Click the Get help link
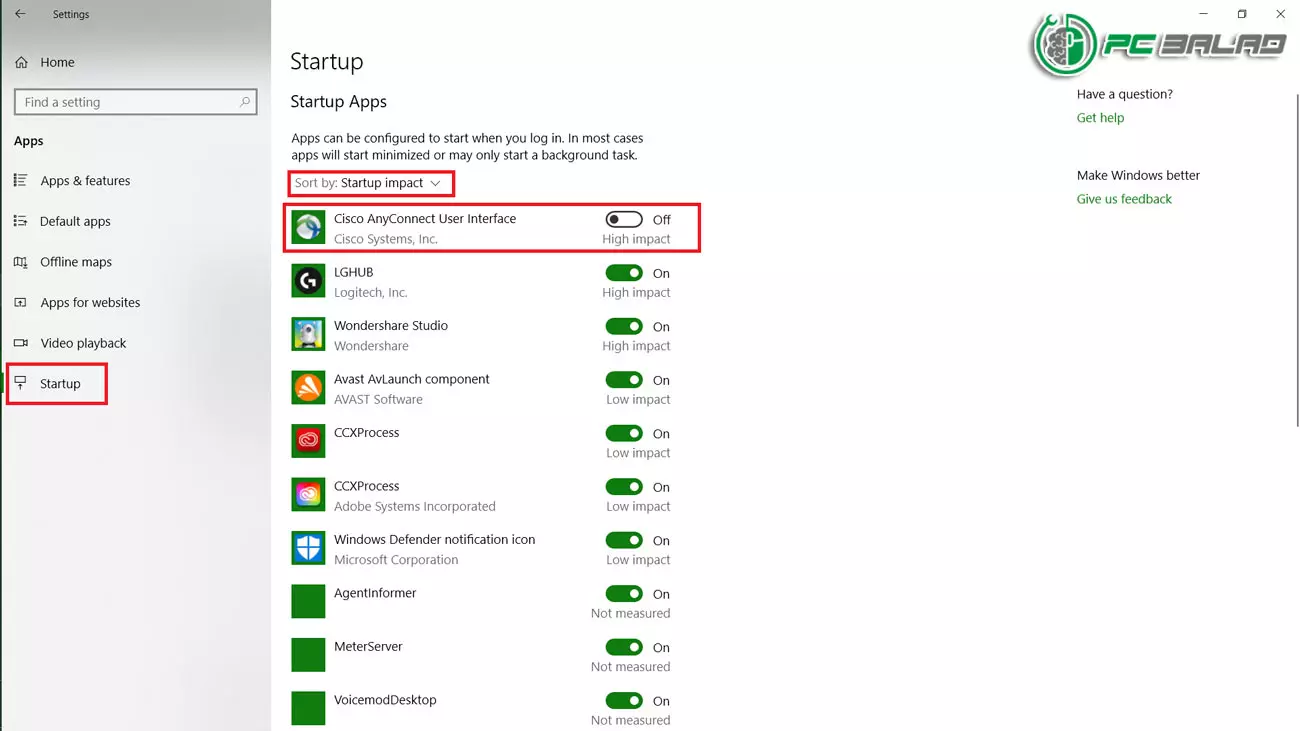The image size is (1300, 731). 1100,118
